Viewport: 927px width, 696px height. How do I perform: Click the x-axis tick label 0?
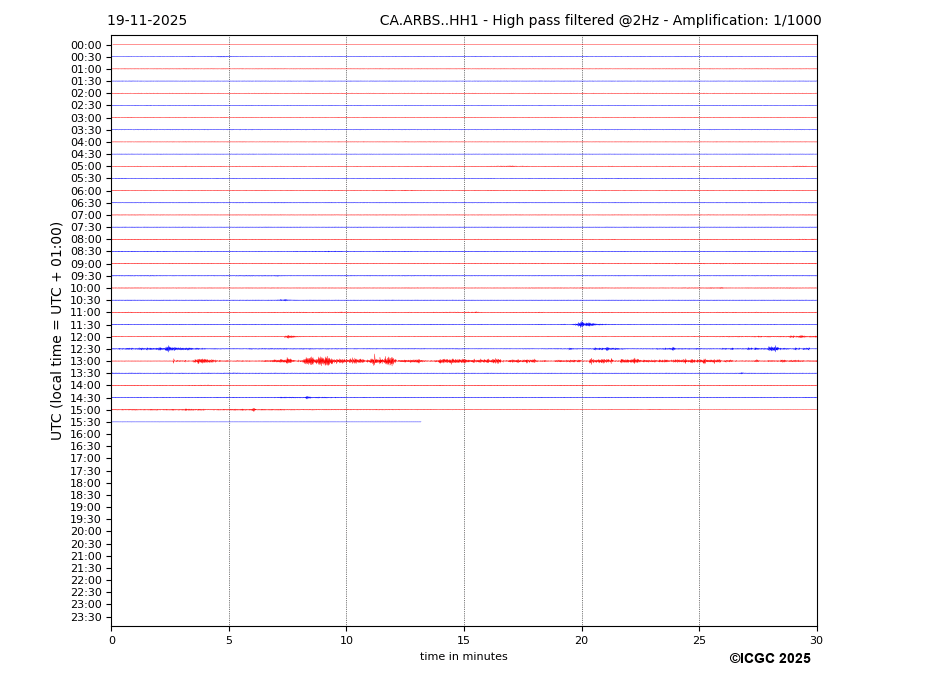pos(112,640)
